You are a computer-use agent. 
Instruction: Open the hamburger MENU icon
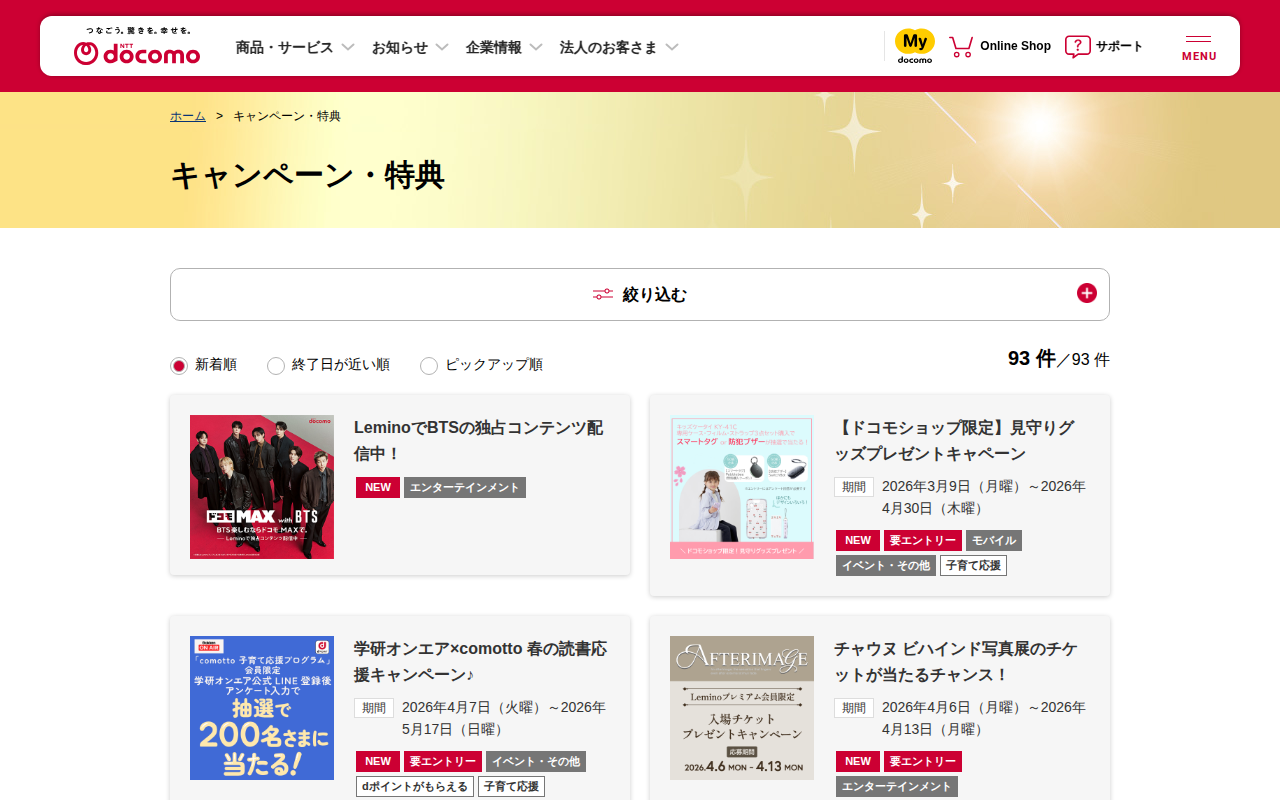[1199, 46]
